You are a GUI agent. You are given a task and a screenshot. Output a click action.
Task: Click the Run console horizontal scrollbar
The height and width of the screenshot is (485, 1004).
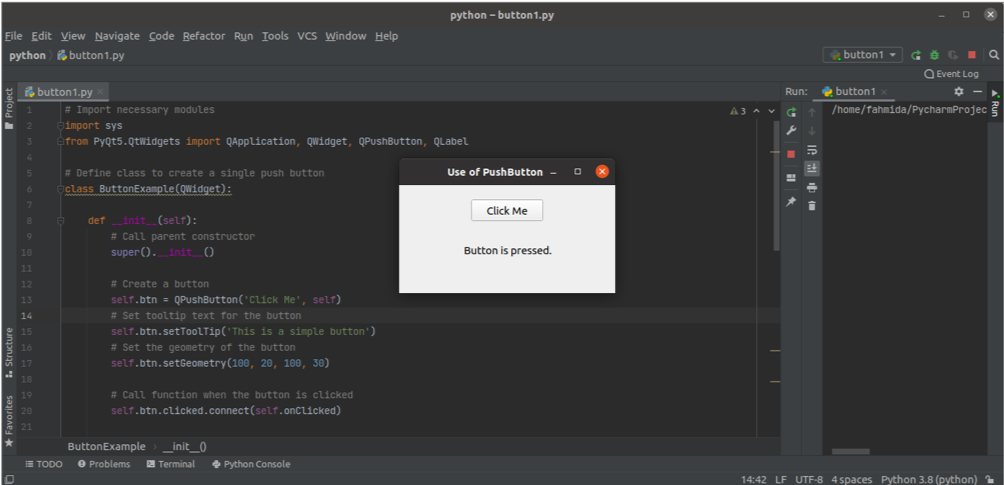(x=850, y=452)
